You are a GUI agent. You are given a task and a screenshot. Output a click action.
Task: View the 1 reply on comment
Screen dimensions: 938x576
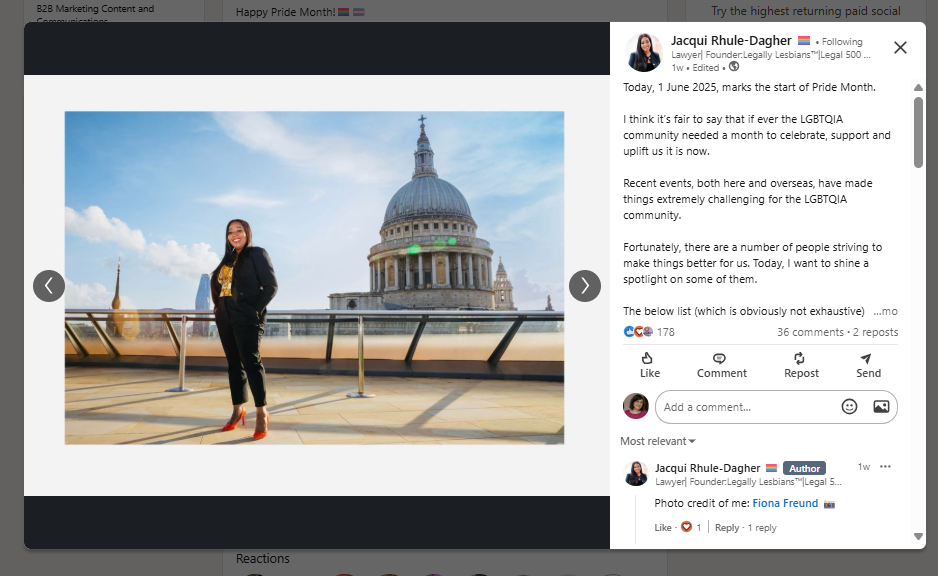pos(762,528)
